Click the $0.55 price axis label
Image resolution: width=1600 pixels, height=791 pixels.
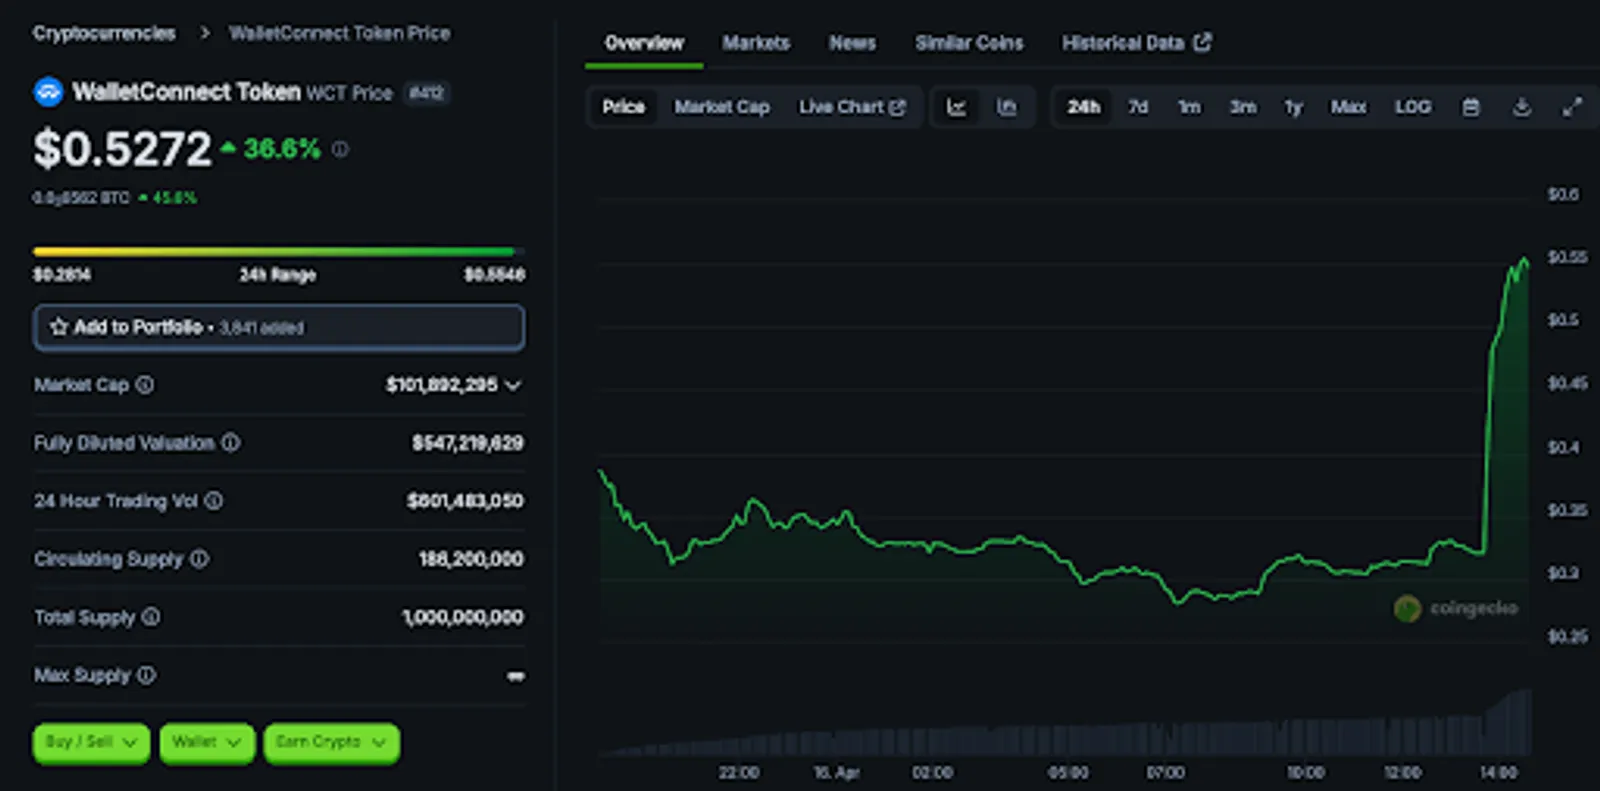tap(1567, 257)
